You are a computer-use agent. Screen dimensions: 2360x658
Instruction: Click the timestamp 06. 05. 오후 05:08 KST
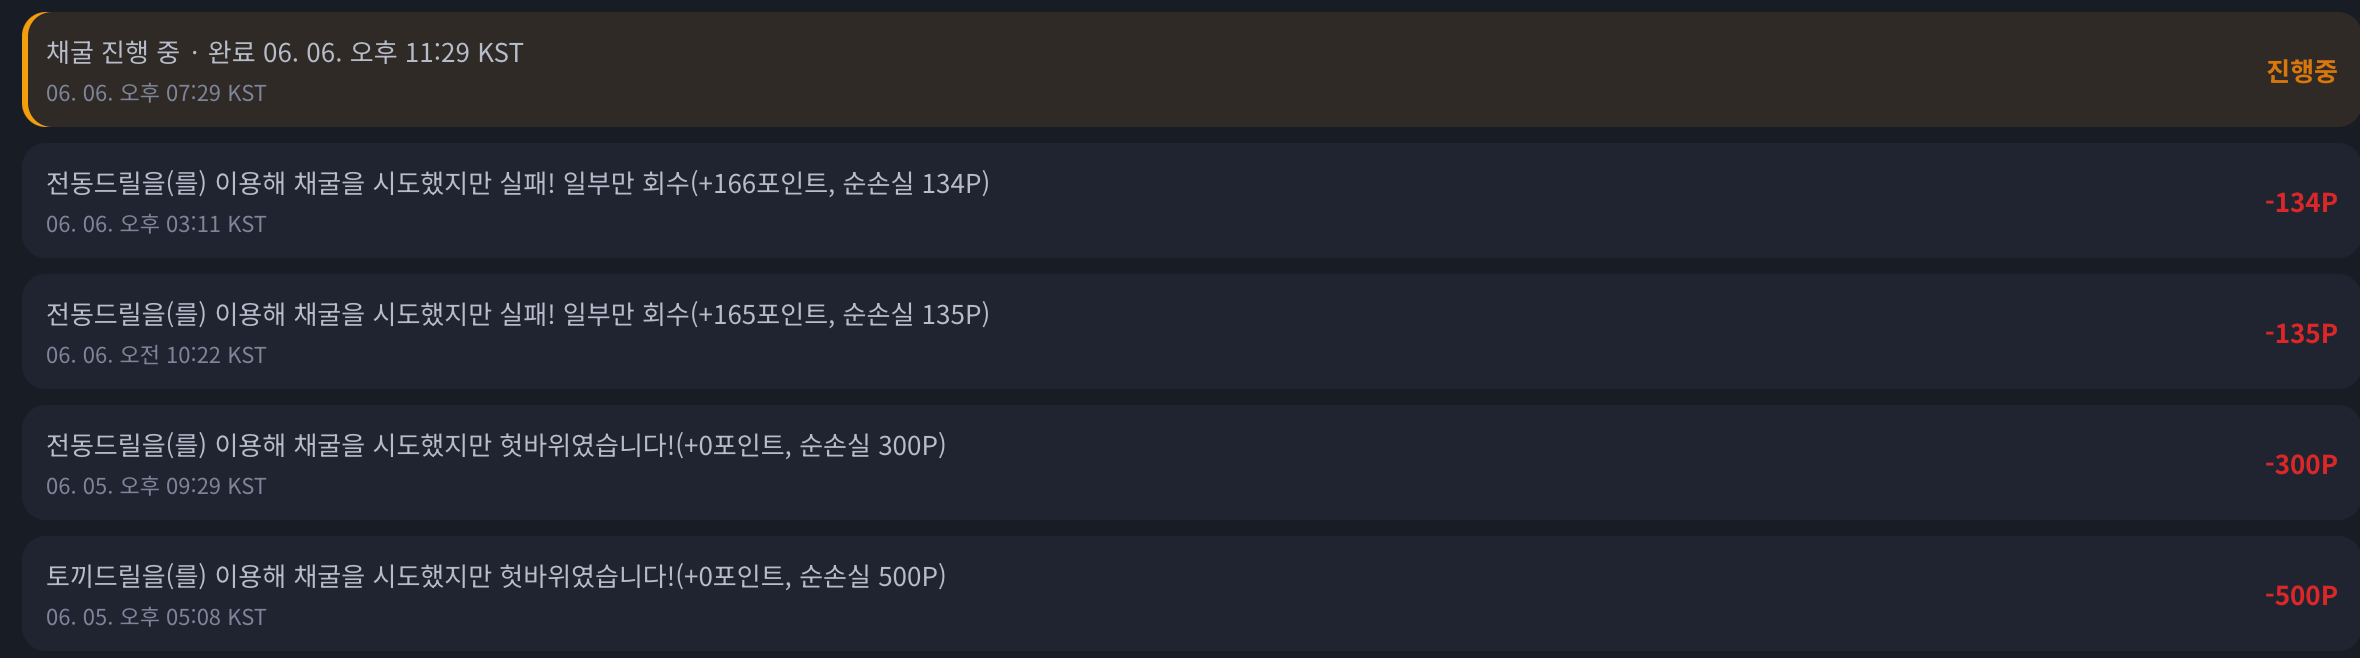point(156,617)
